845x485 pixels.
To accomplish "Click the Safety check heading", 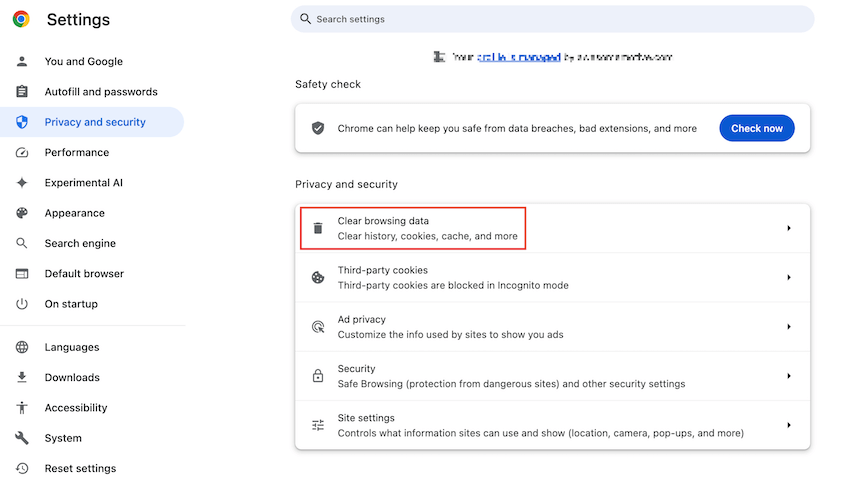I will (x=328, y=84).
